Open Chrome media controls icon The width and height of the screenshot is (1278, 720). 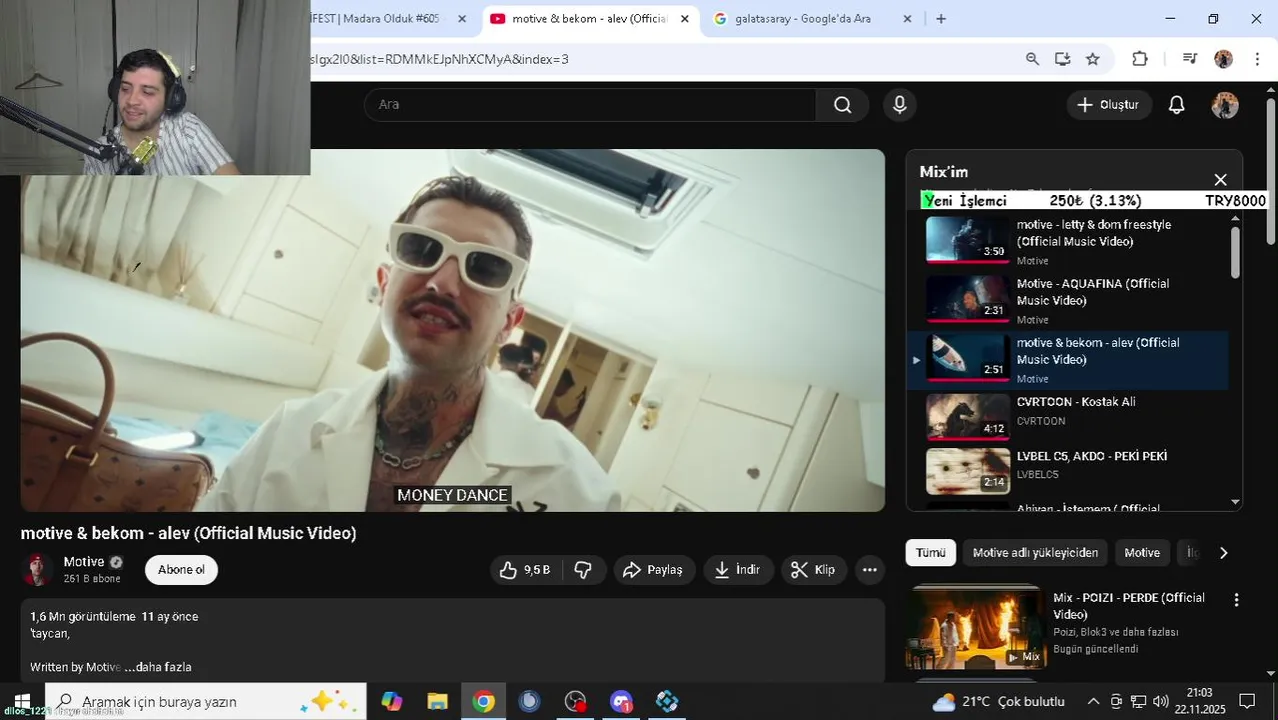click(x=1189, y=59)
